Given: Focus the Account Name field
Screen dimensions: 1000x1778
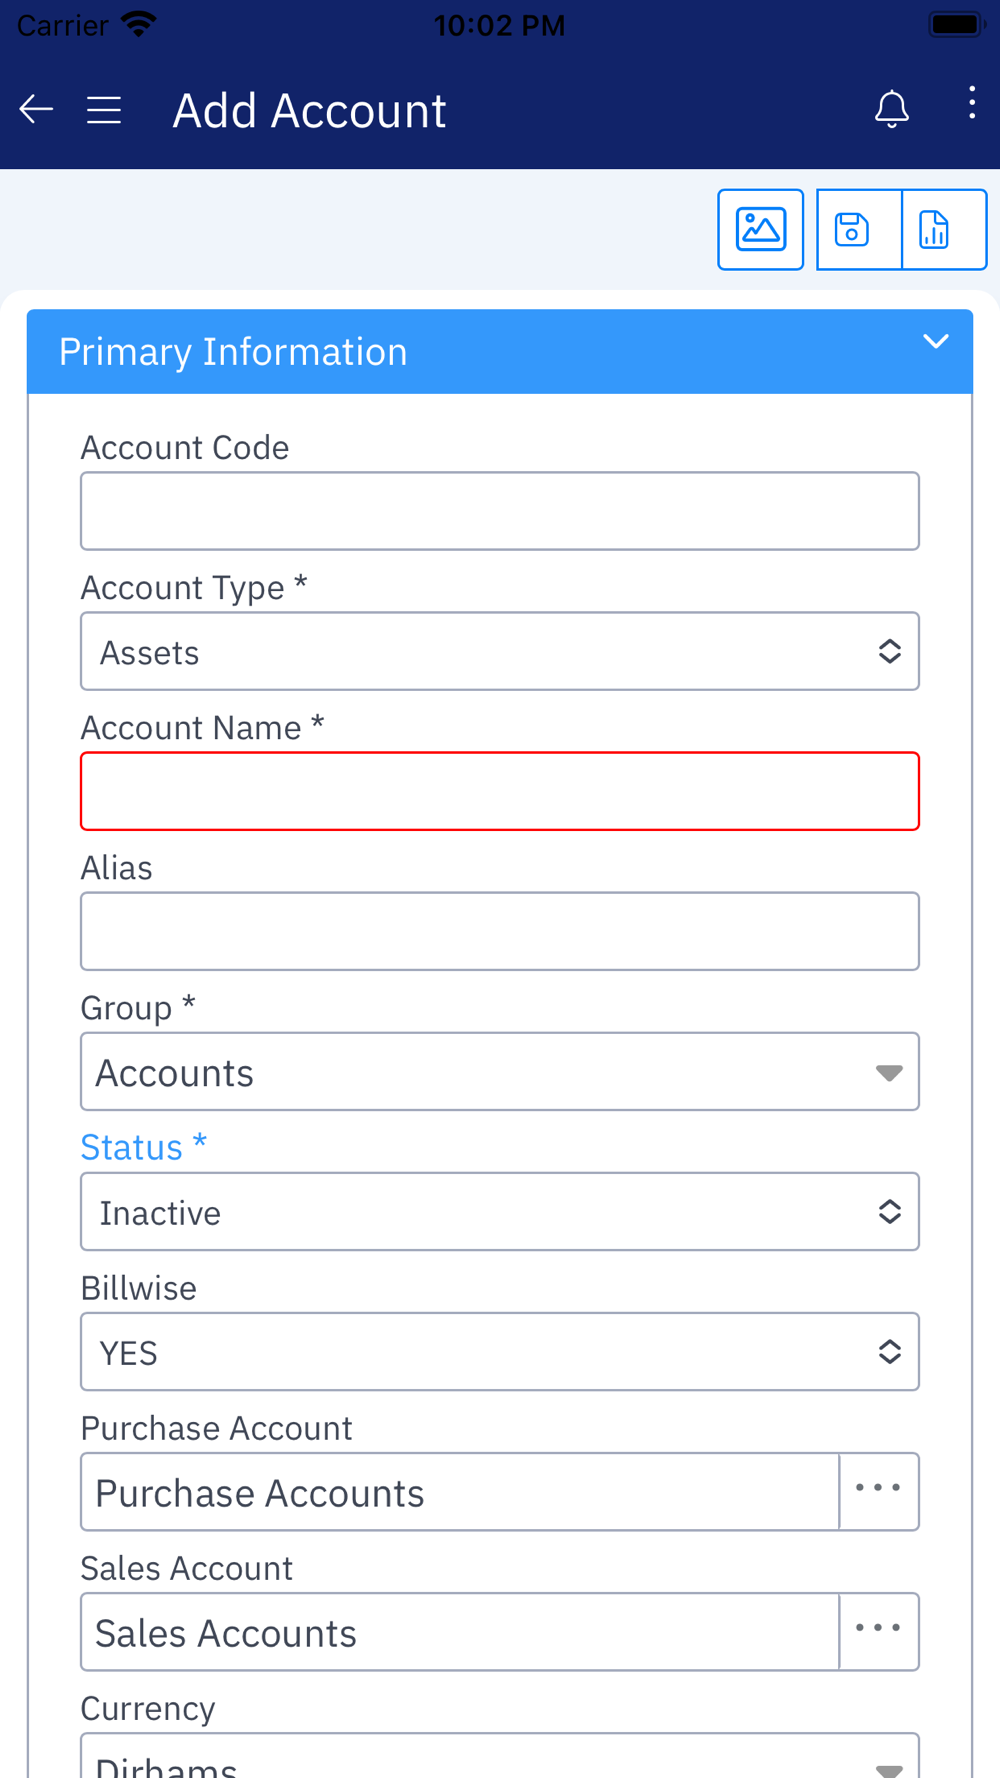Looking at the screenshot, I should tap(500, 791).
